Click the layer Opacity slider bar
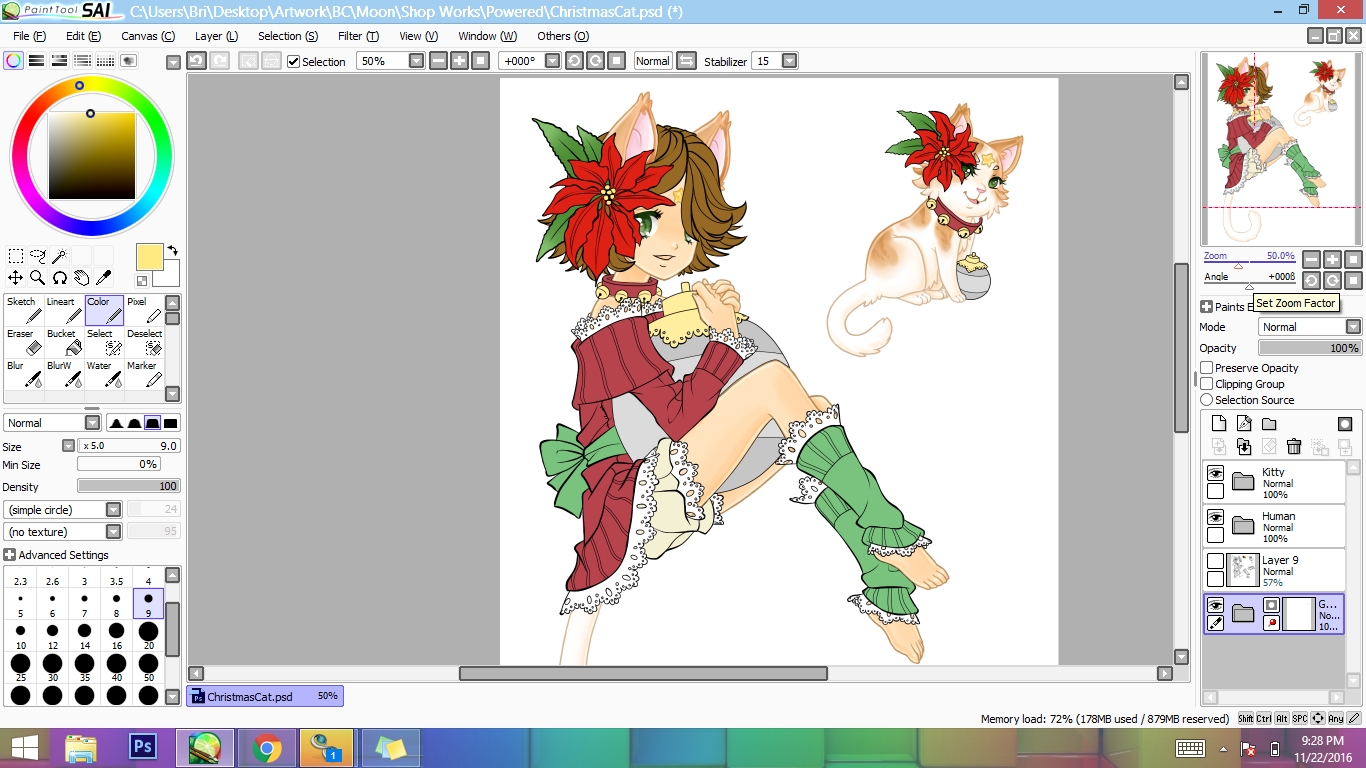The height and width of the screenshot is (768, 1366). [1310, 348]
